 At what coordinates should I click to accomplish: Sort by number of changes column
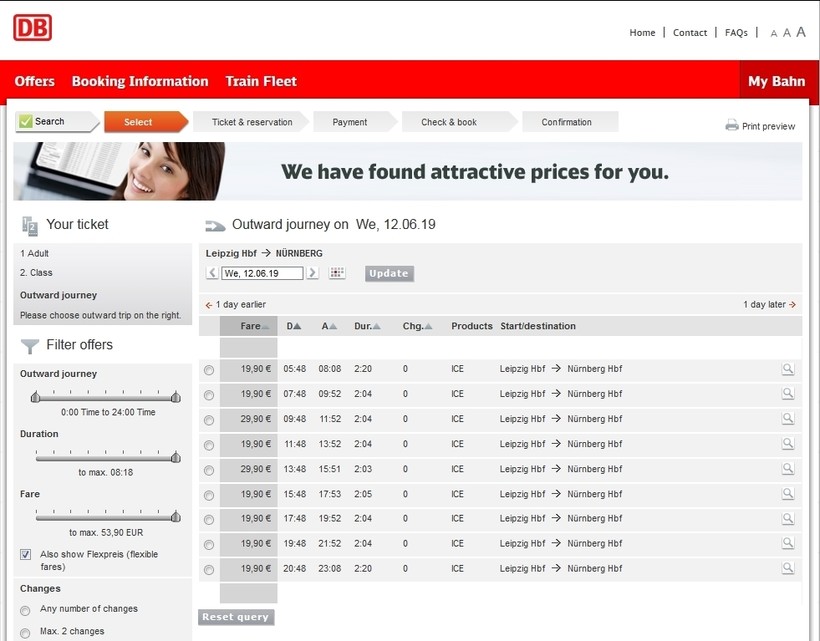click(417, 326)
